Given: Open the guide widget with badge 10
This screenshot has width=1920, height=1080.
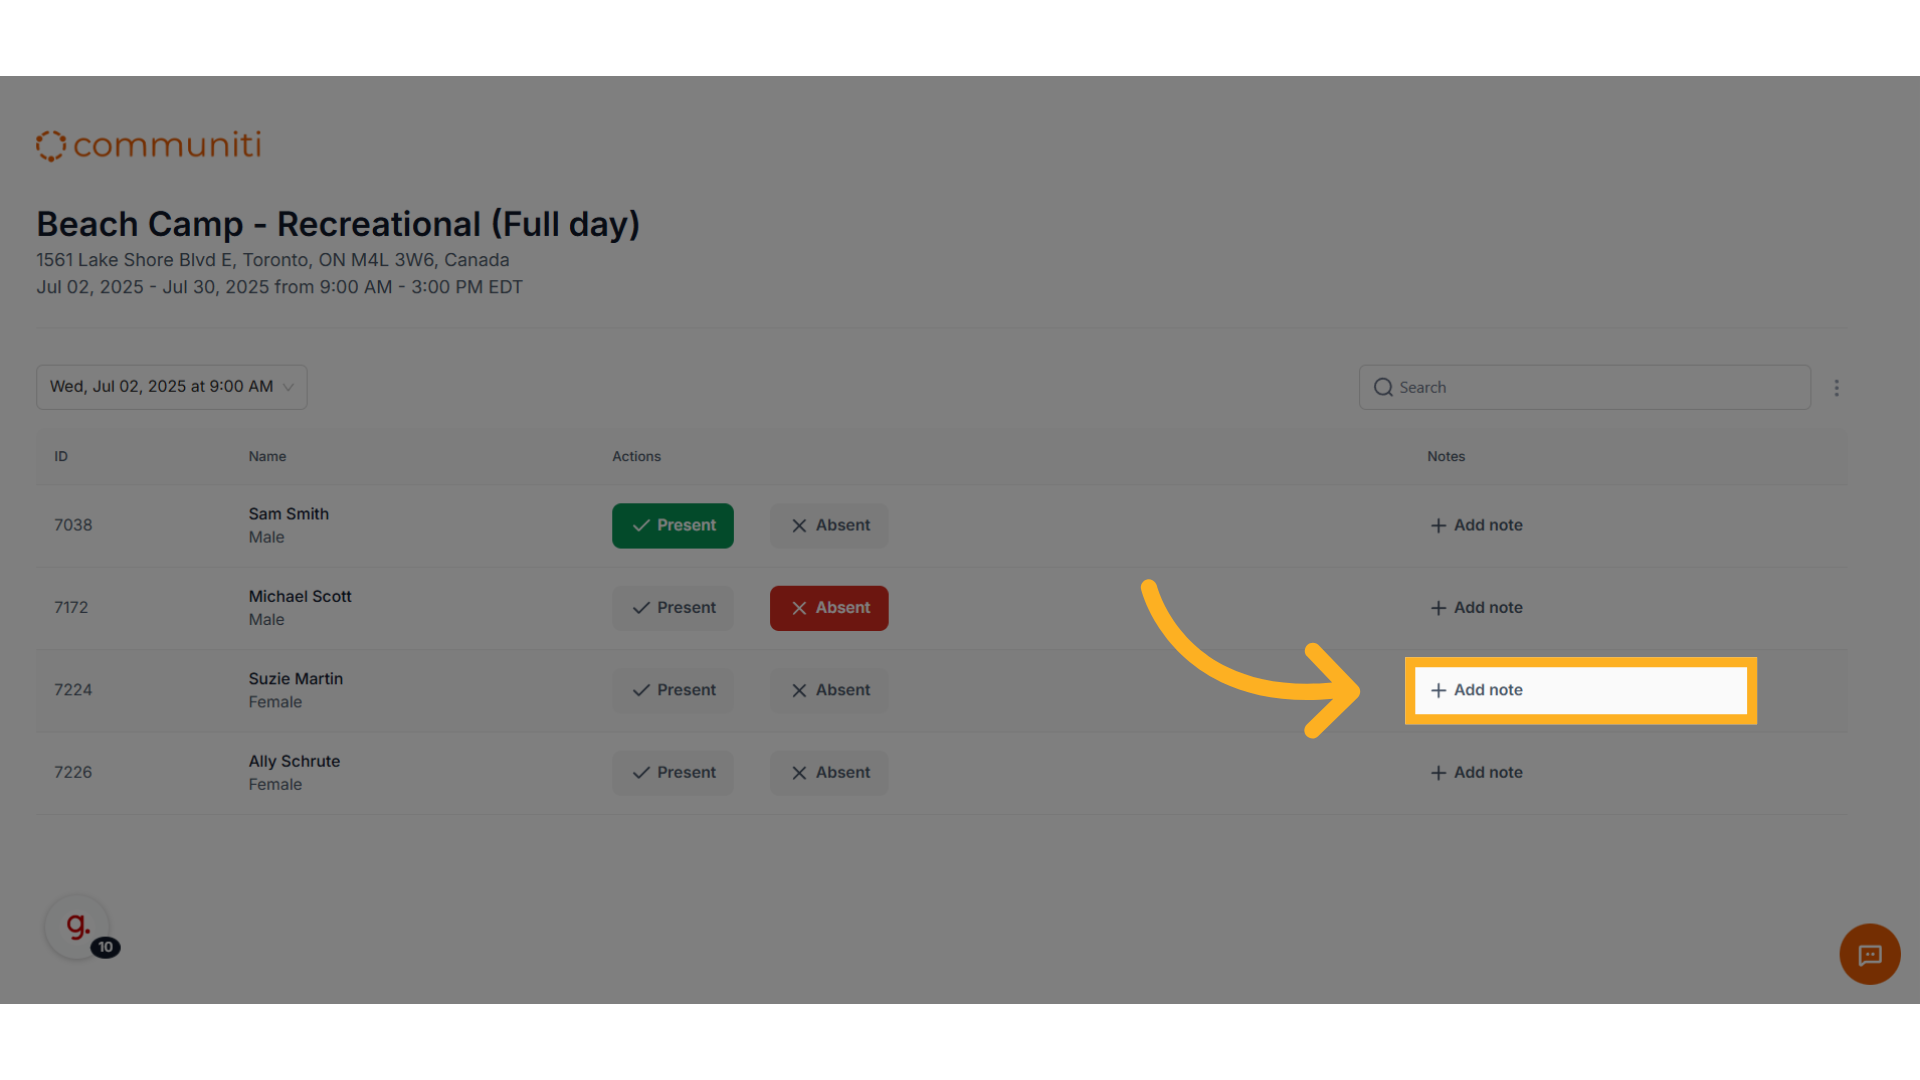Looking at the screenshot, I should pos(78,927).
